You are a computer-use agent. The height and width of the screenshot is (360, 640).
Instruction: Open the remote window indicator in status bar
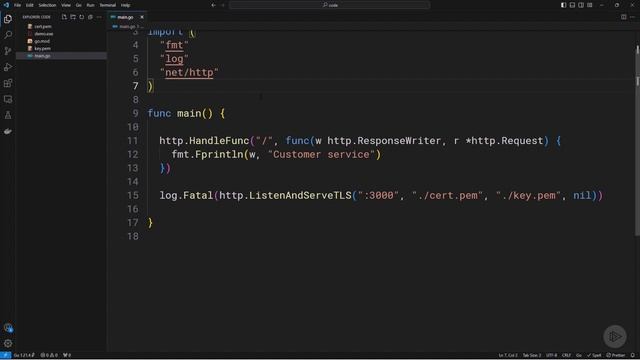pos(5,356)
